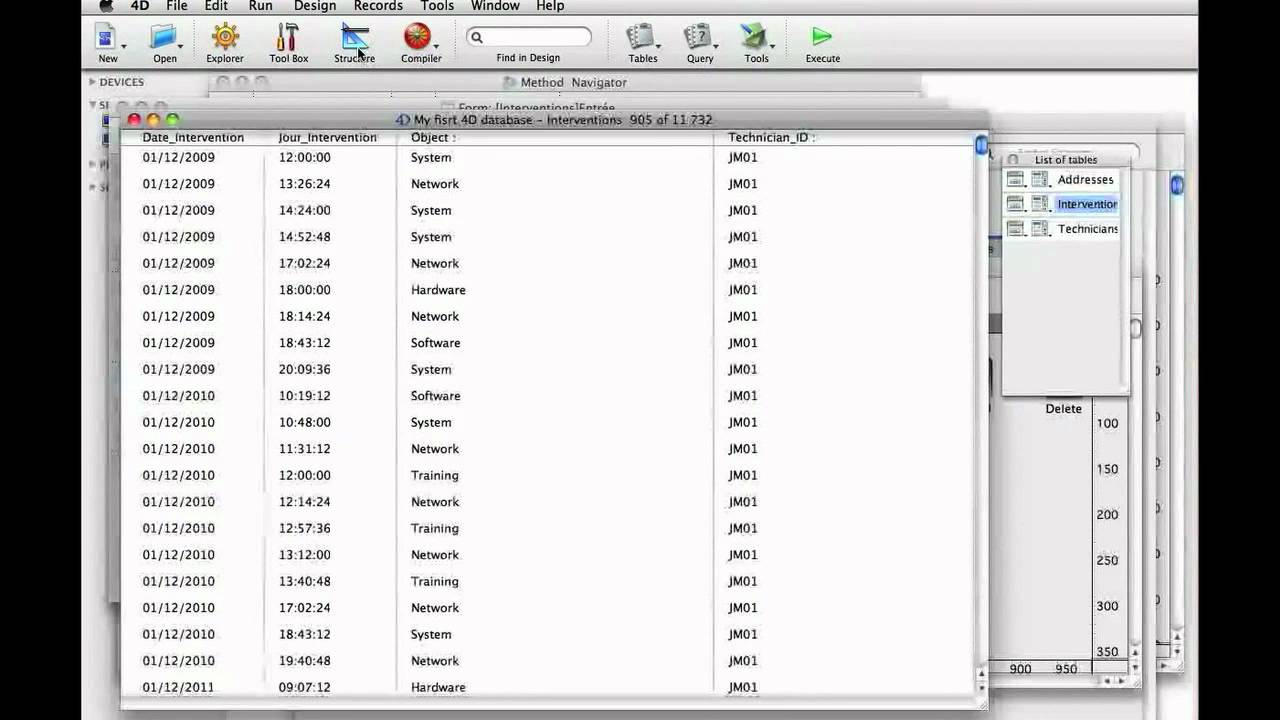The image size is (1280, 720).
Task: Click first form icon beside Addresses
Action: [x=1015, y=180]
